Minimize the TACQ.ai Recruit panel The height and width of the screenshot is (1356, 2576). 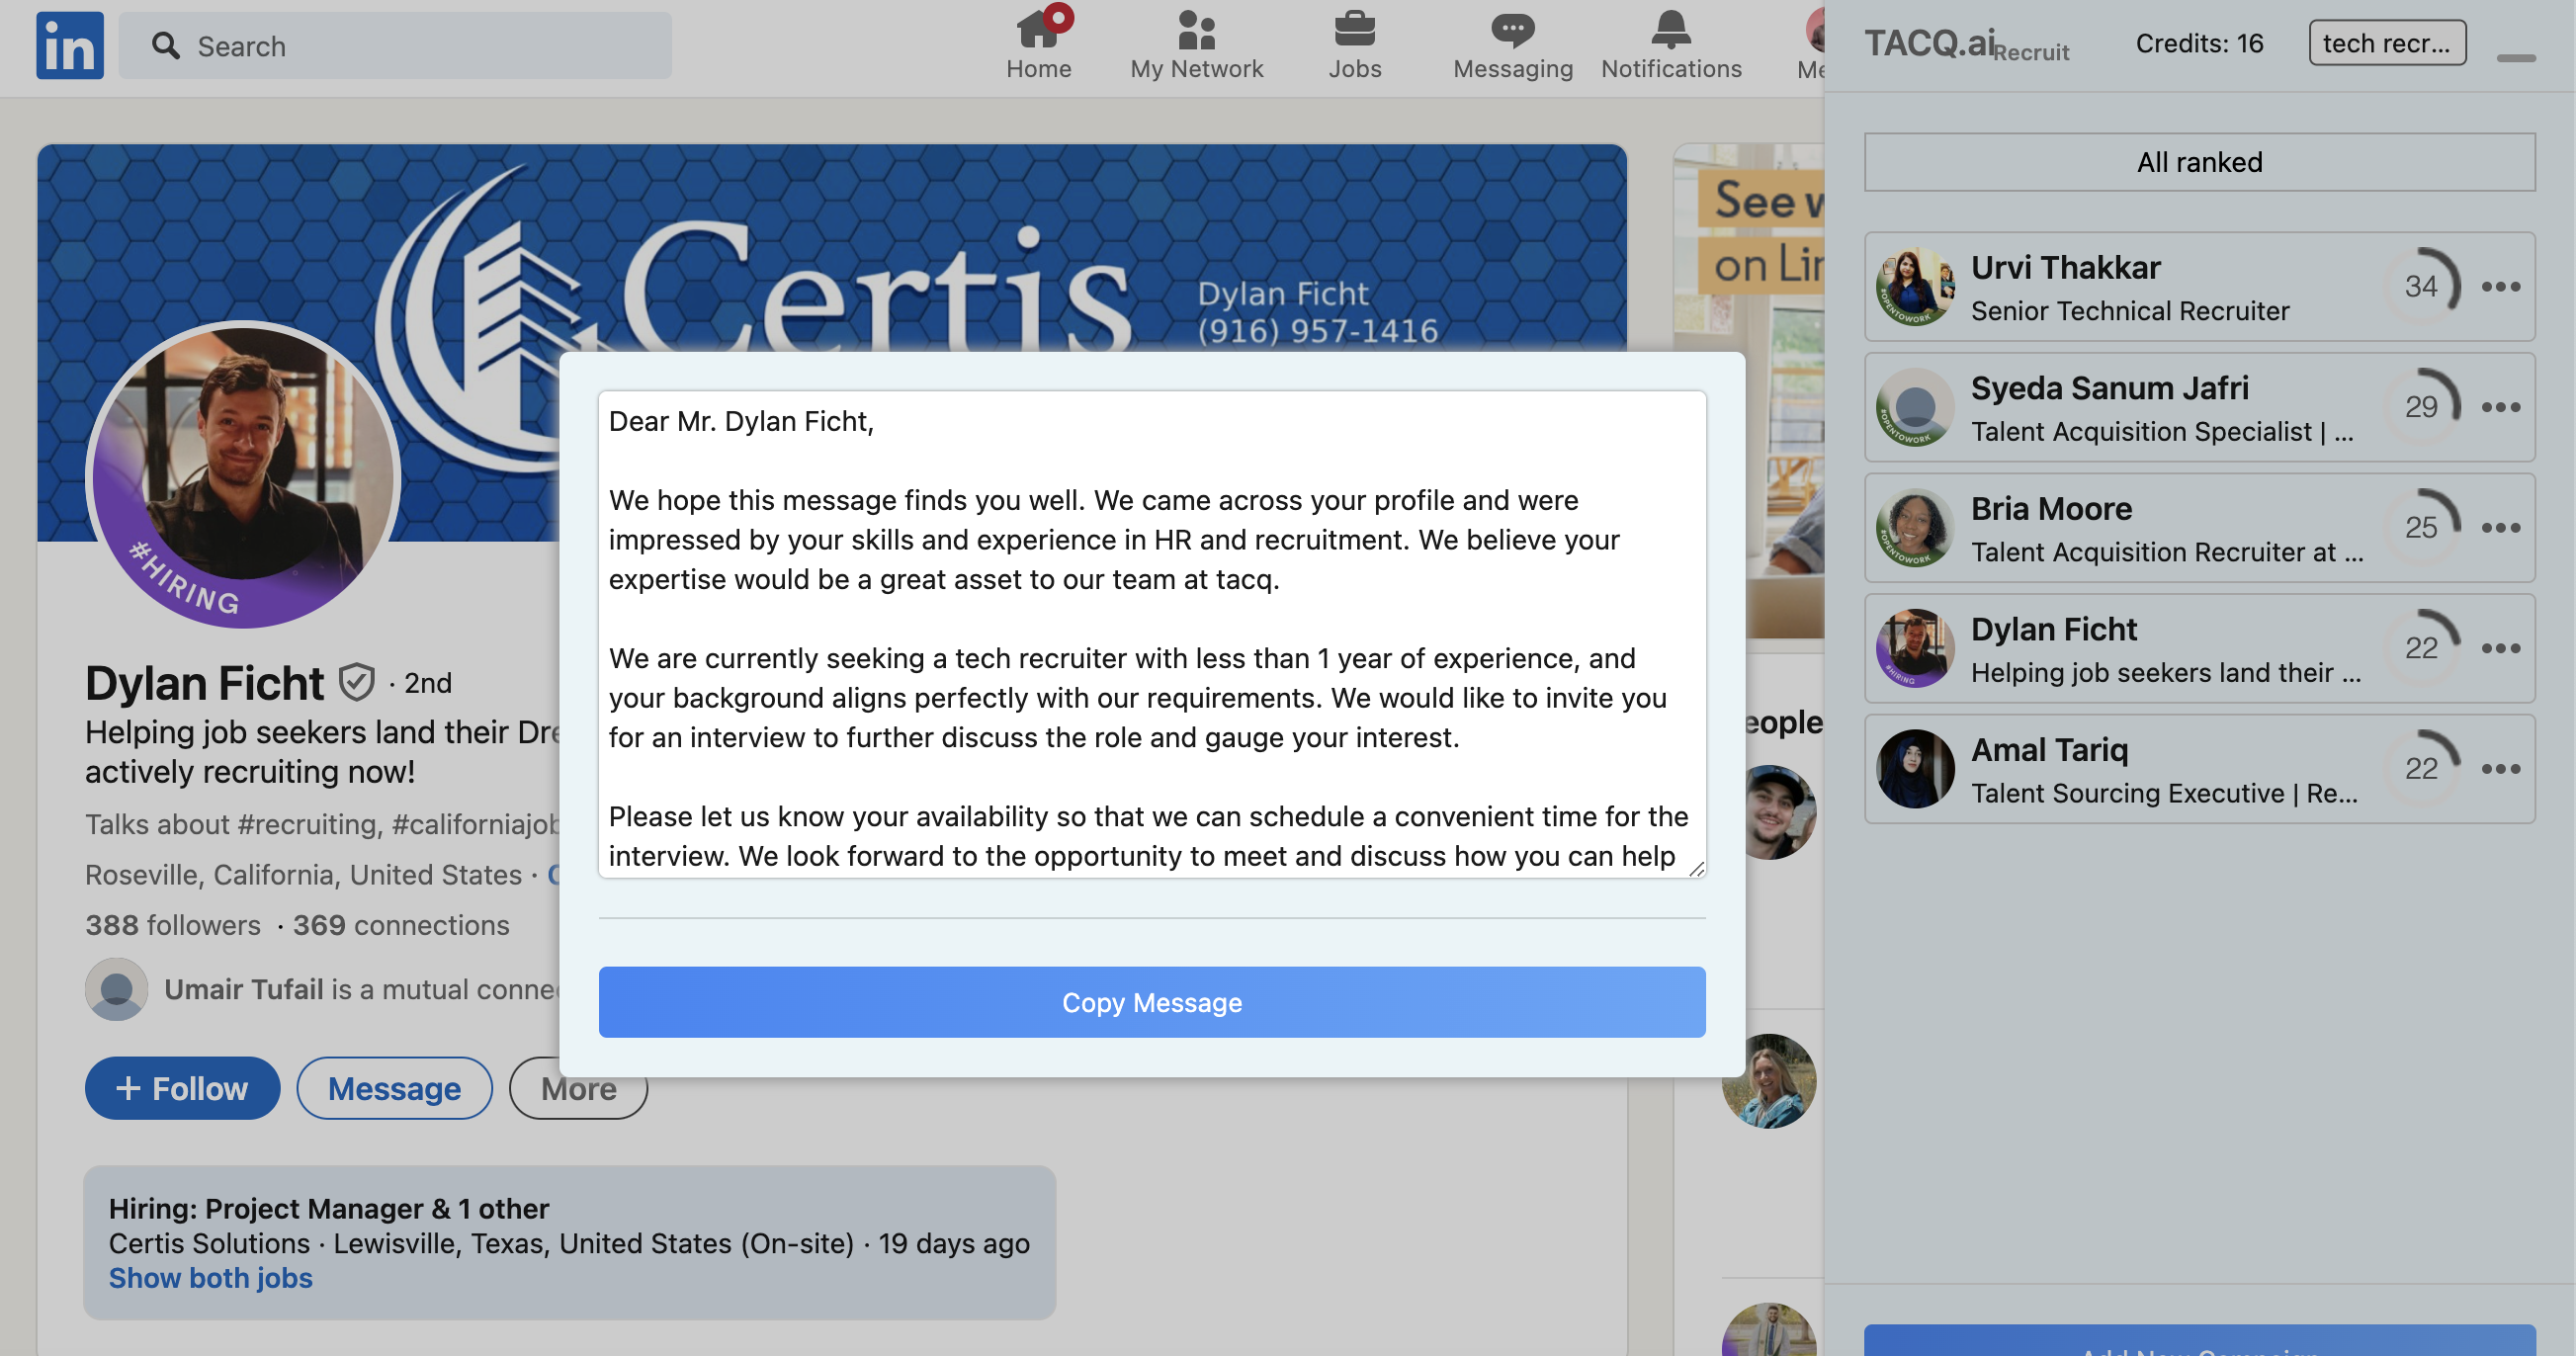pyautogui.click(x=2515, y=58)
